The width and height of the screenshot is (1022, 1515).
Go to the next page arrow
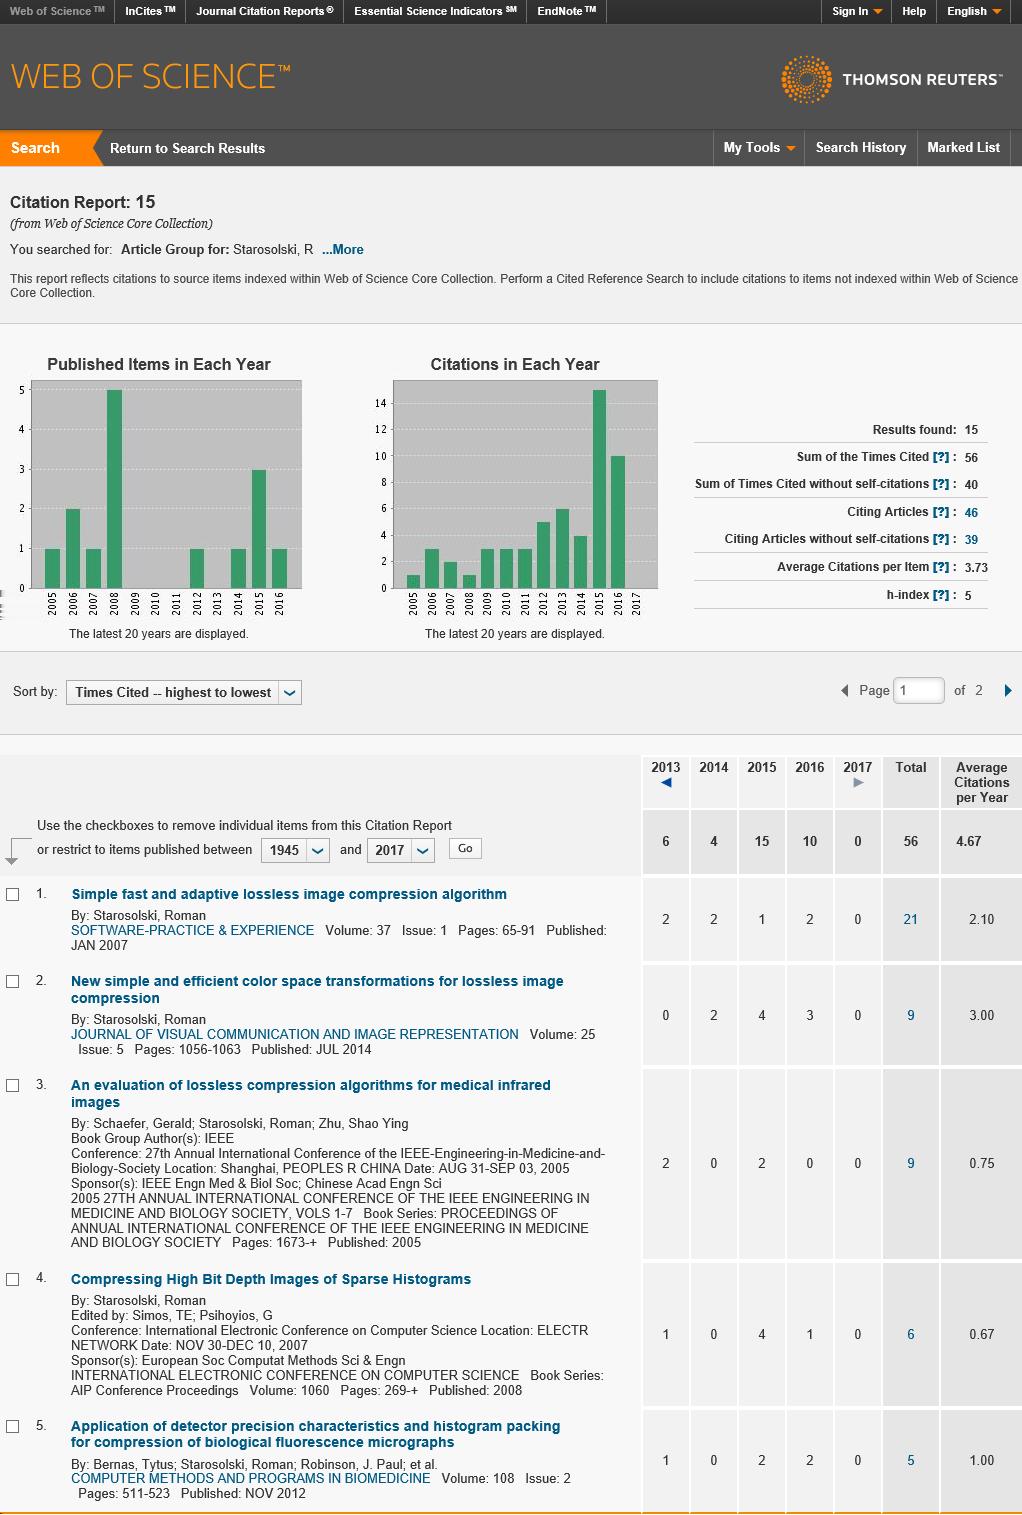(1008, 691)
